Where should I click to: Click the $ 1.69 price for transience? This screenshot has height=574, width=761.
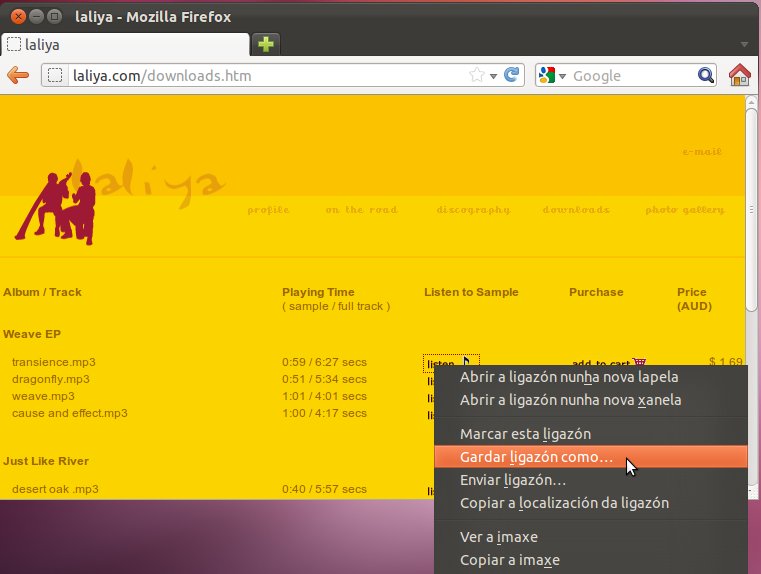point(726,361)
